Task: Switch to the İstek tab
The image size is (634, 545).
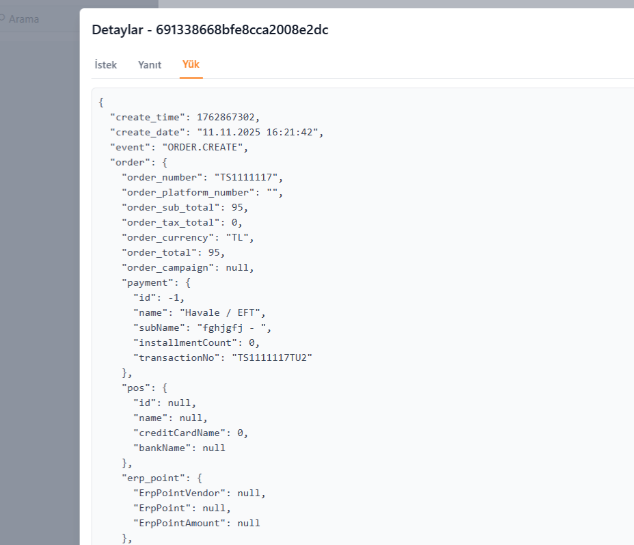Action: click(x=105, y=65)
